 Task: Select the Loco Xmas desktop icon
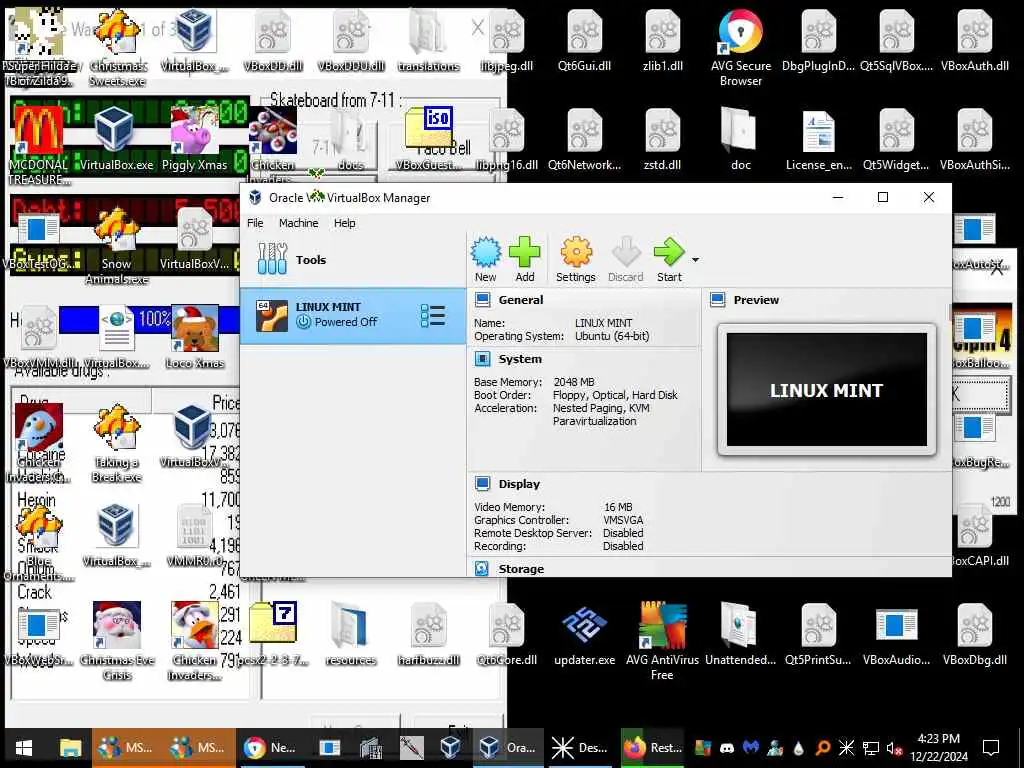pos(195,338)
